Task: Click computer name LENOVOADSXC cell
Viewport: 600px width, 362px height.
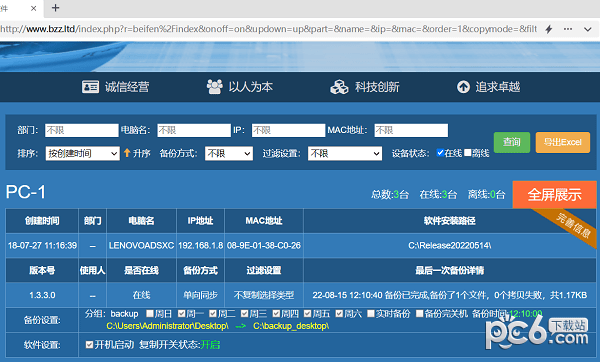Action: (x=142, y=245)
